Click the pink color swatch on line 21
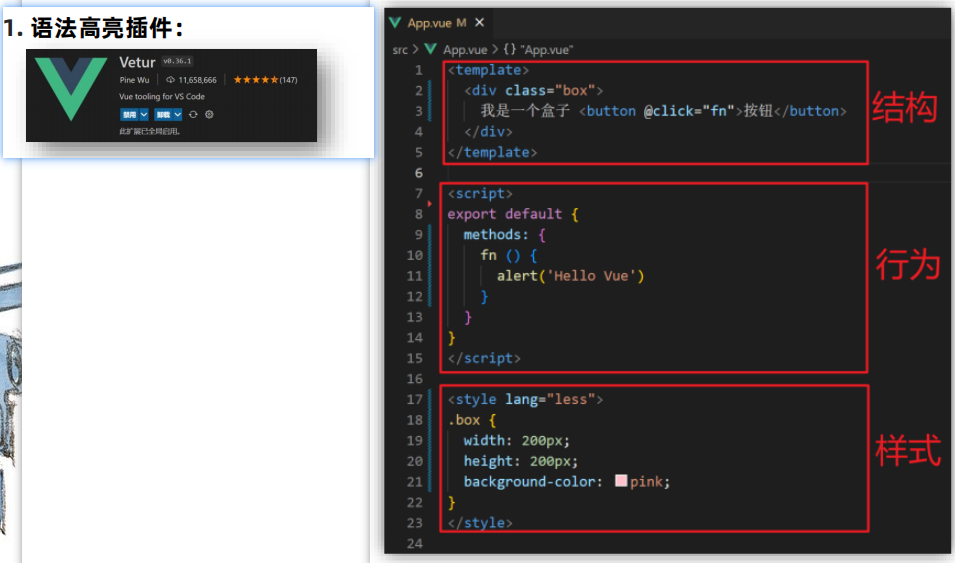This screenshot has height=563, width=955. click(x=621, y=481)
